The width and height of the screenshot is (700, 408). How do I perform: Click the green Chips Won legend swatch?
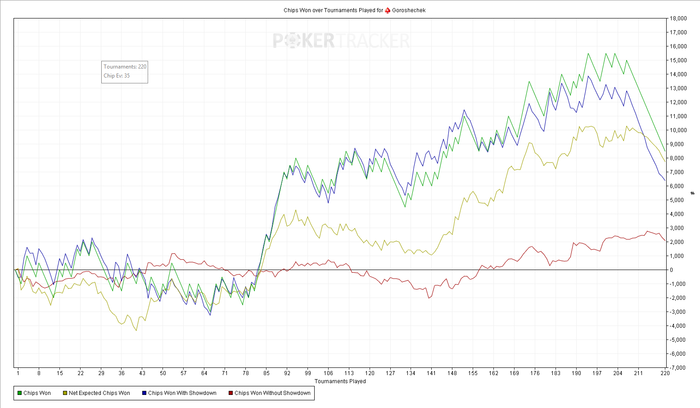(x=20, y=393)
